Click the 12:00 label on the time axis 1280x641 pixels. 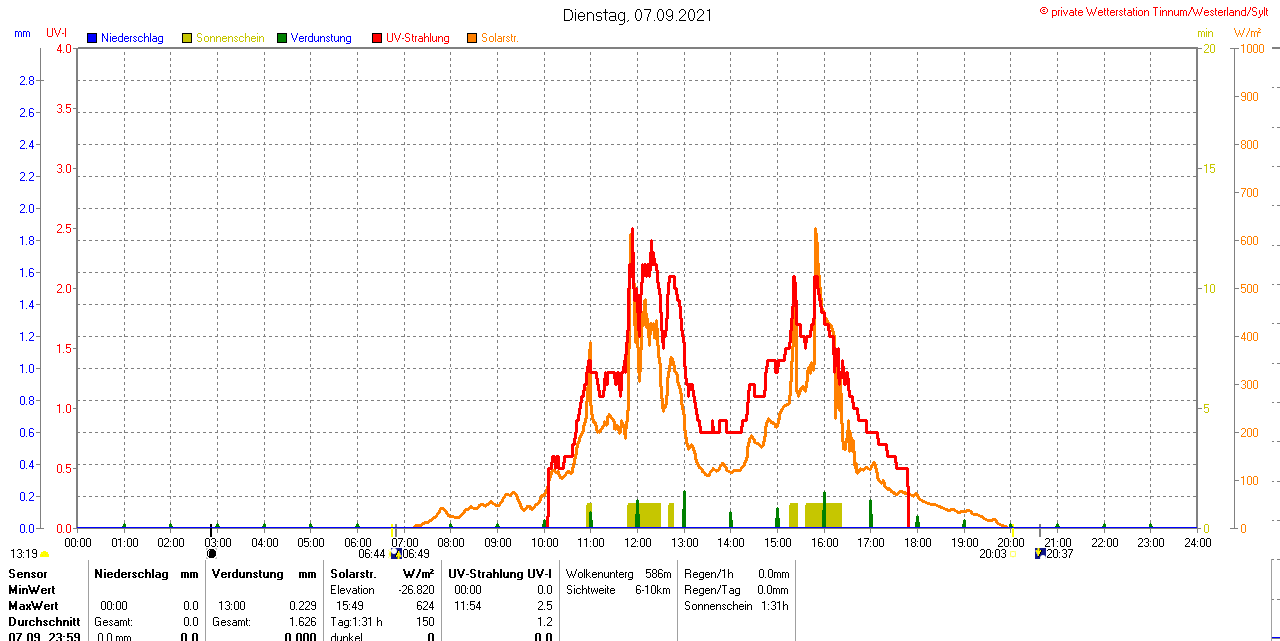click(x=638, y=542)
